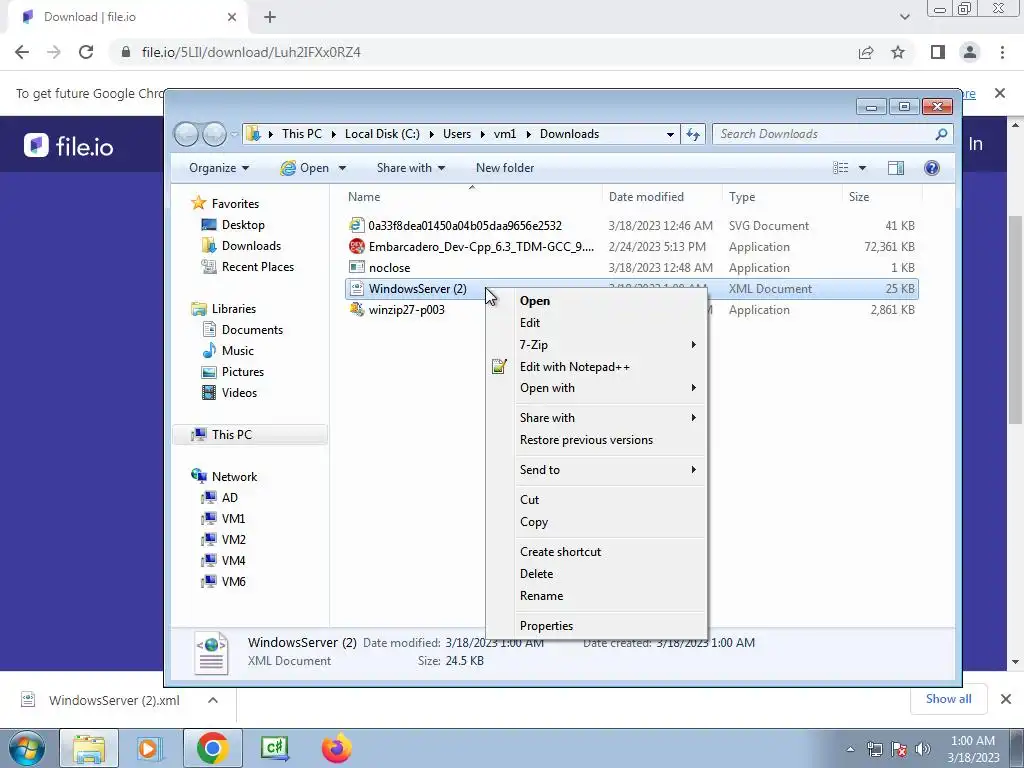The width and height of the screenshot is (1024, 768).
Task: Open Chrome's three-dot menu
Action: [x=1002, y=52]
